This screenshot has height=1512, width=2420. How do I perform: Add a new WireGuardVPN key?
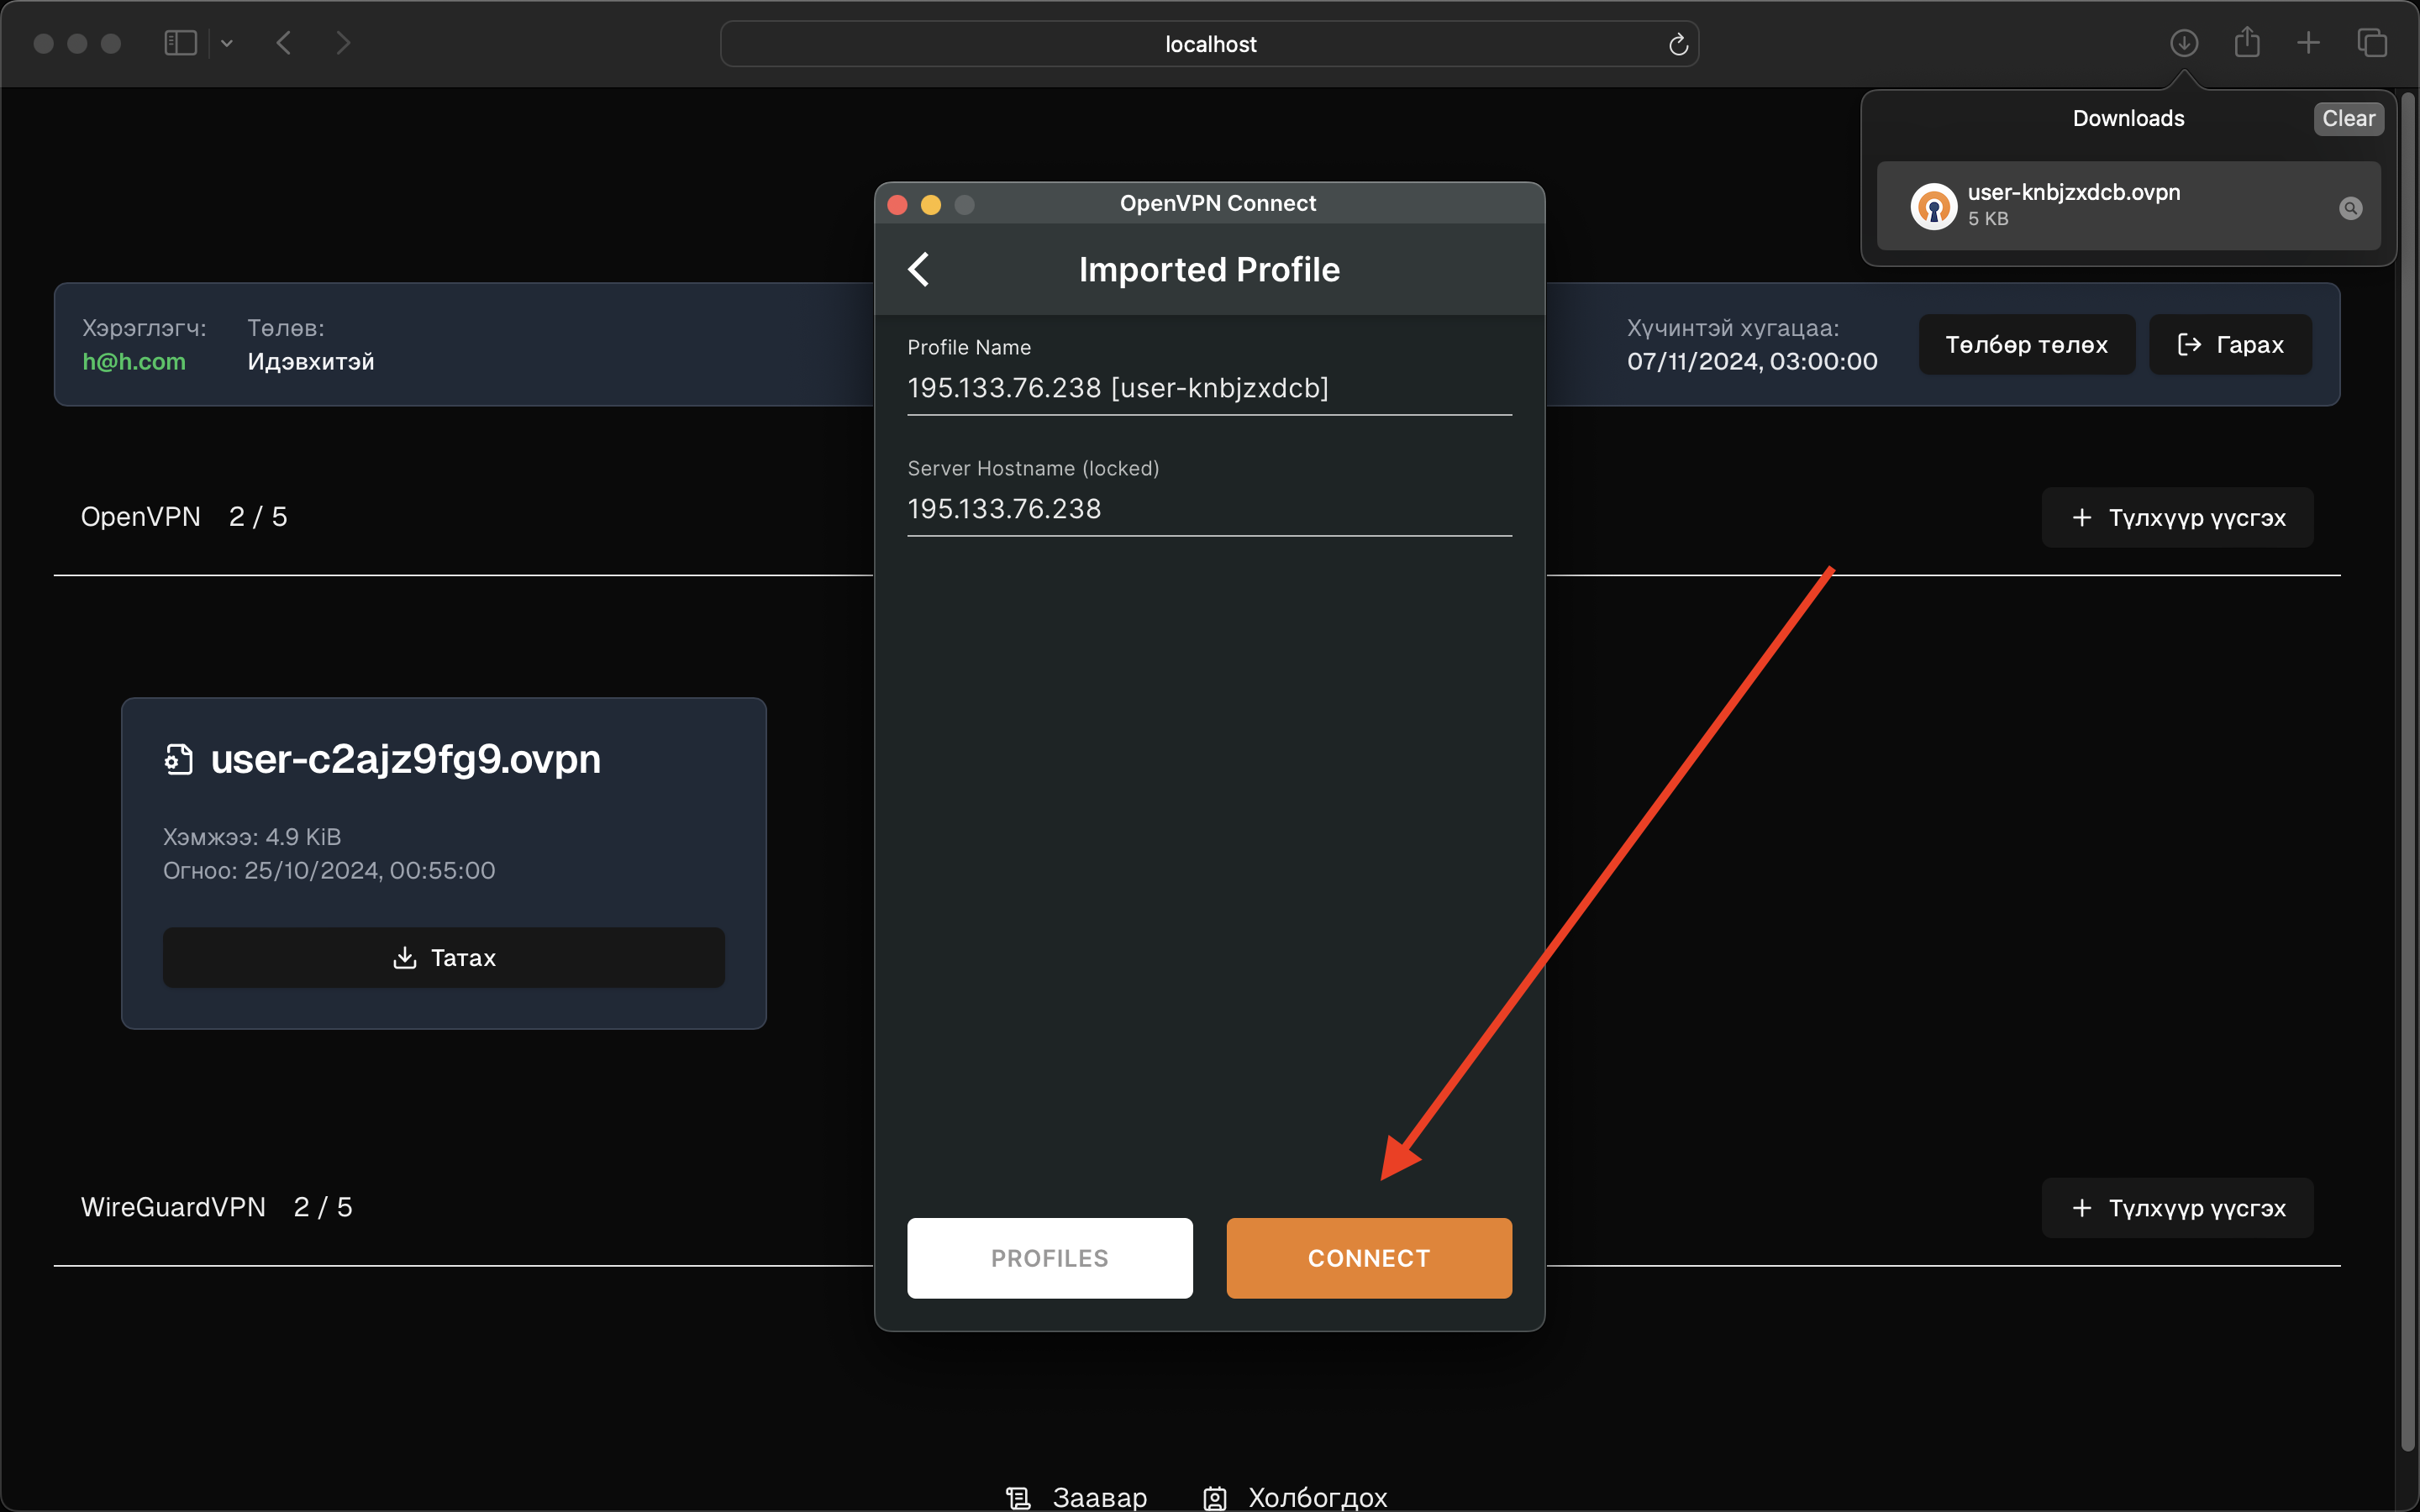coord(2177,1207)
